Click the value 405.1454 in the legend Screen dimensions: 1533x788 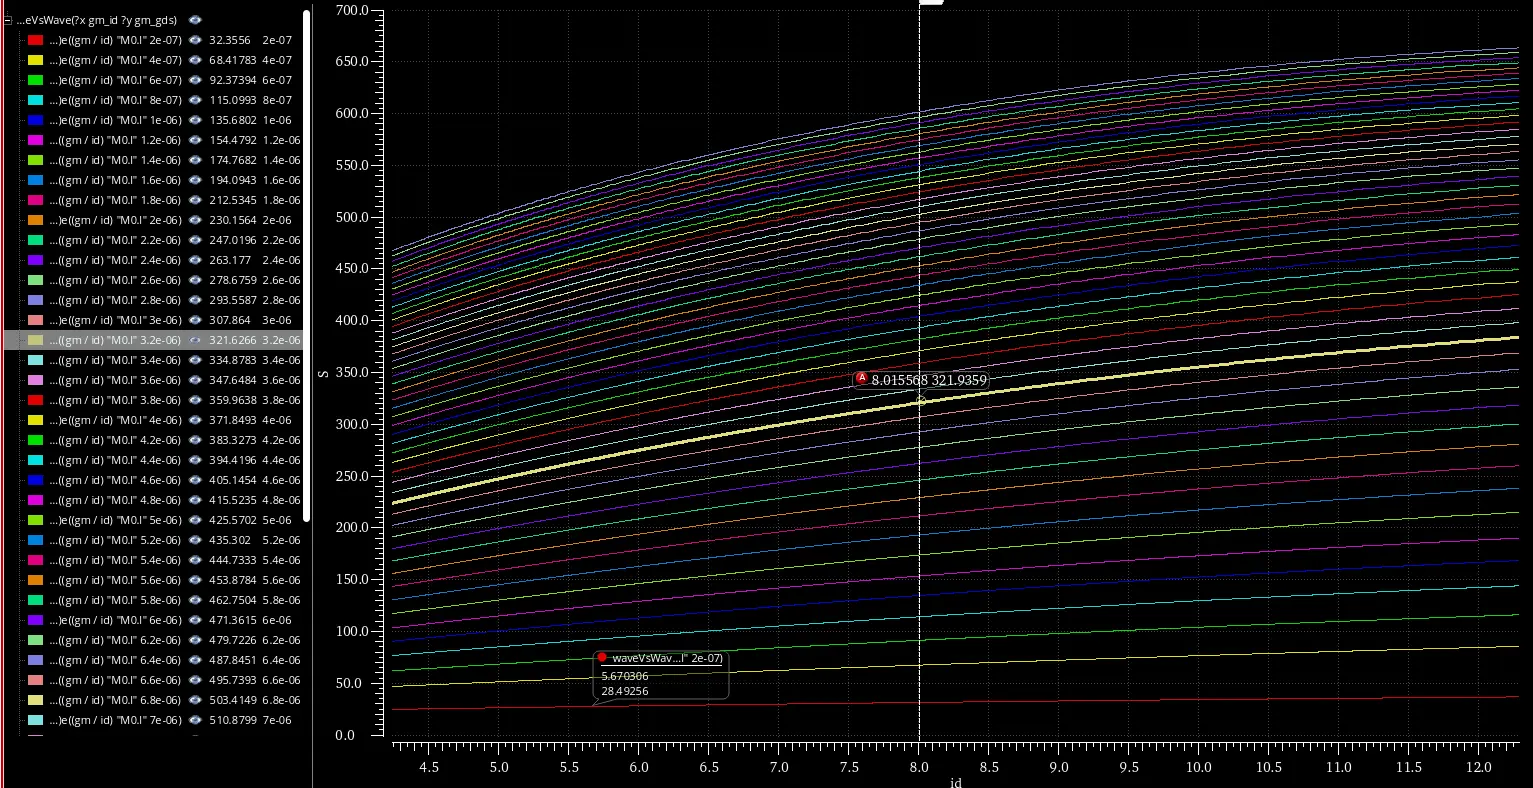click(x=233, y=480)
